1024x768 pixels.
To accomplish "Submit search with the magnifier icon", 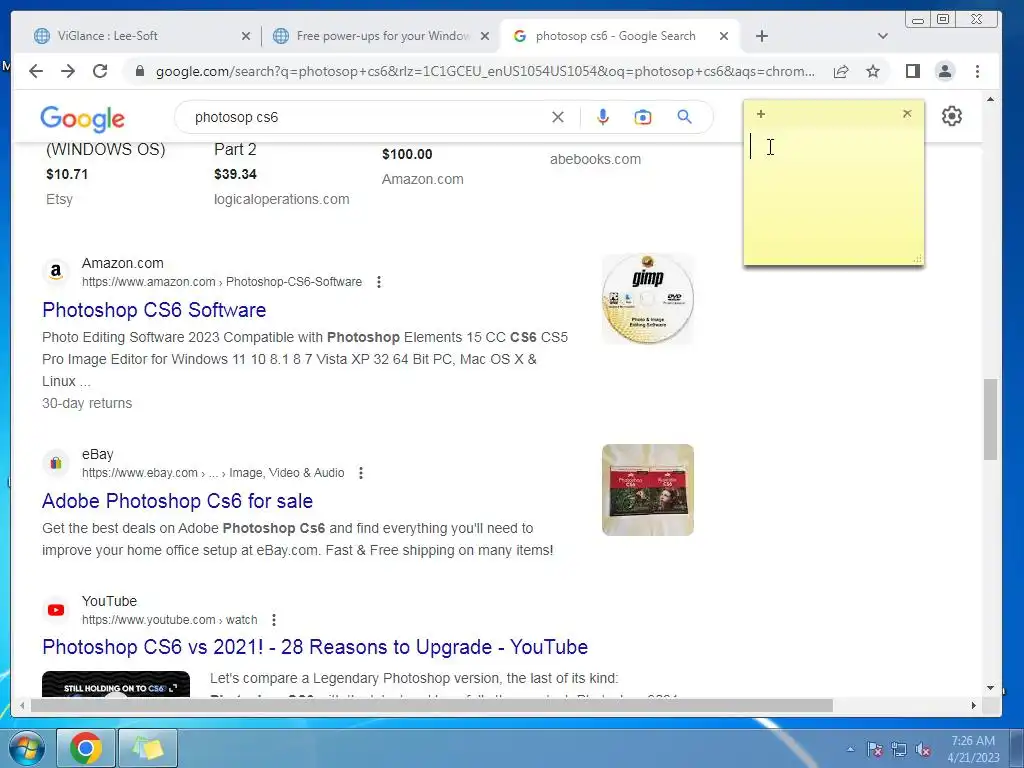I will point(684,117).
